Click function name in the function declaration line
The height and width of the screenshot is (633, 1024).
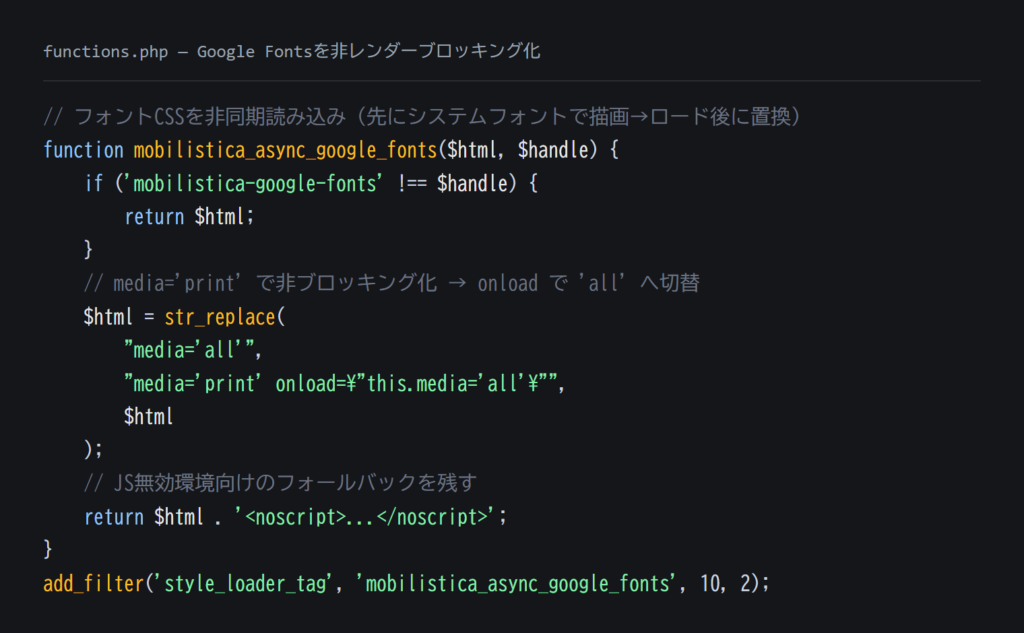(x=285, y=150)
